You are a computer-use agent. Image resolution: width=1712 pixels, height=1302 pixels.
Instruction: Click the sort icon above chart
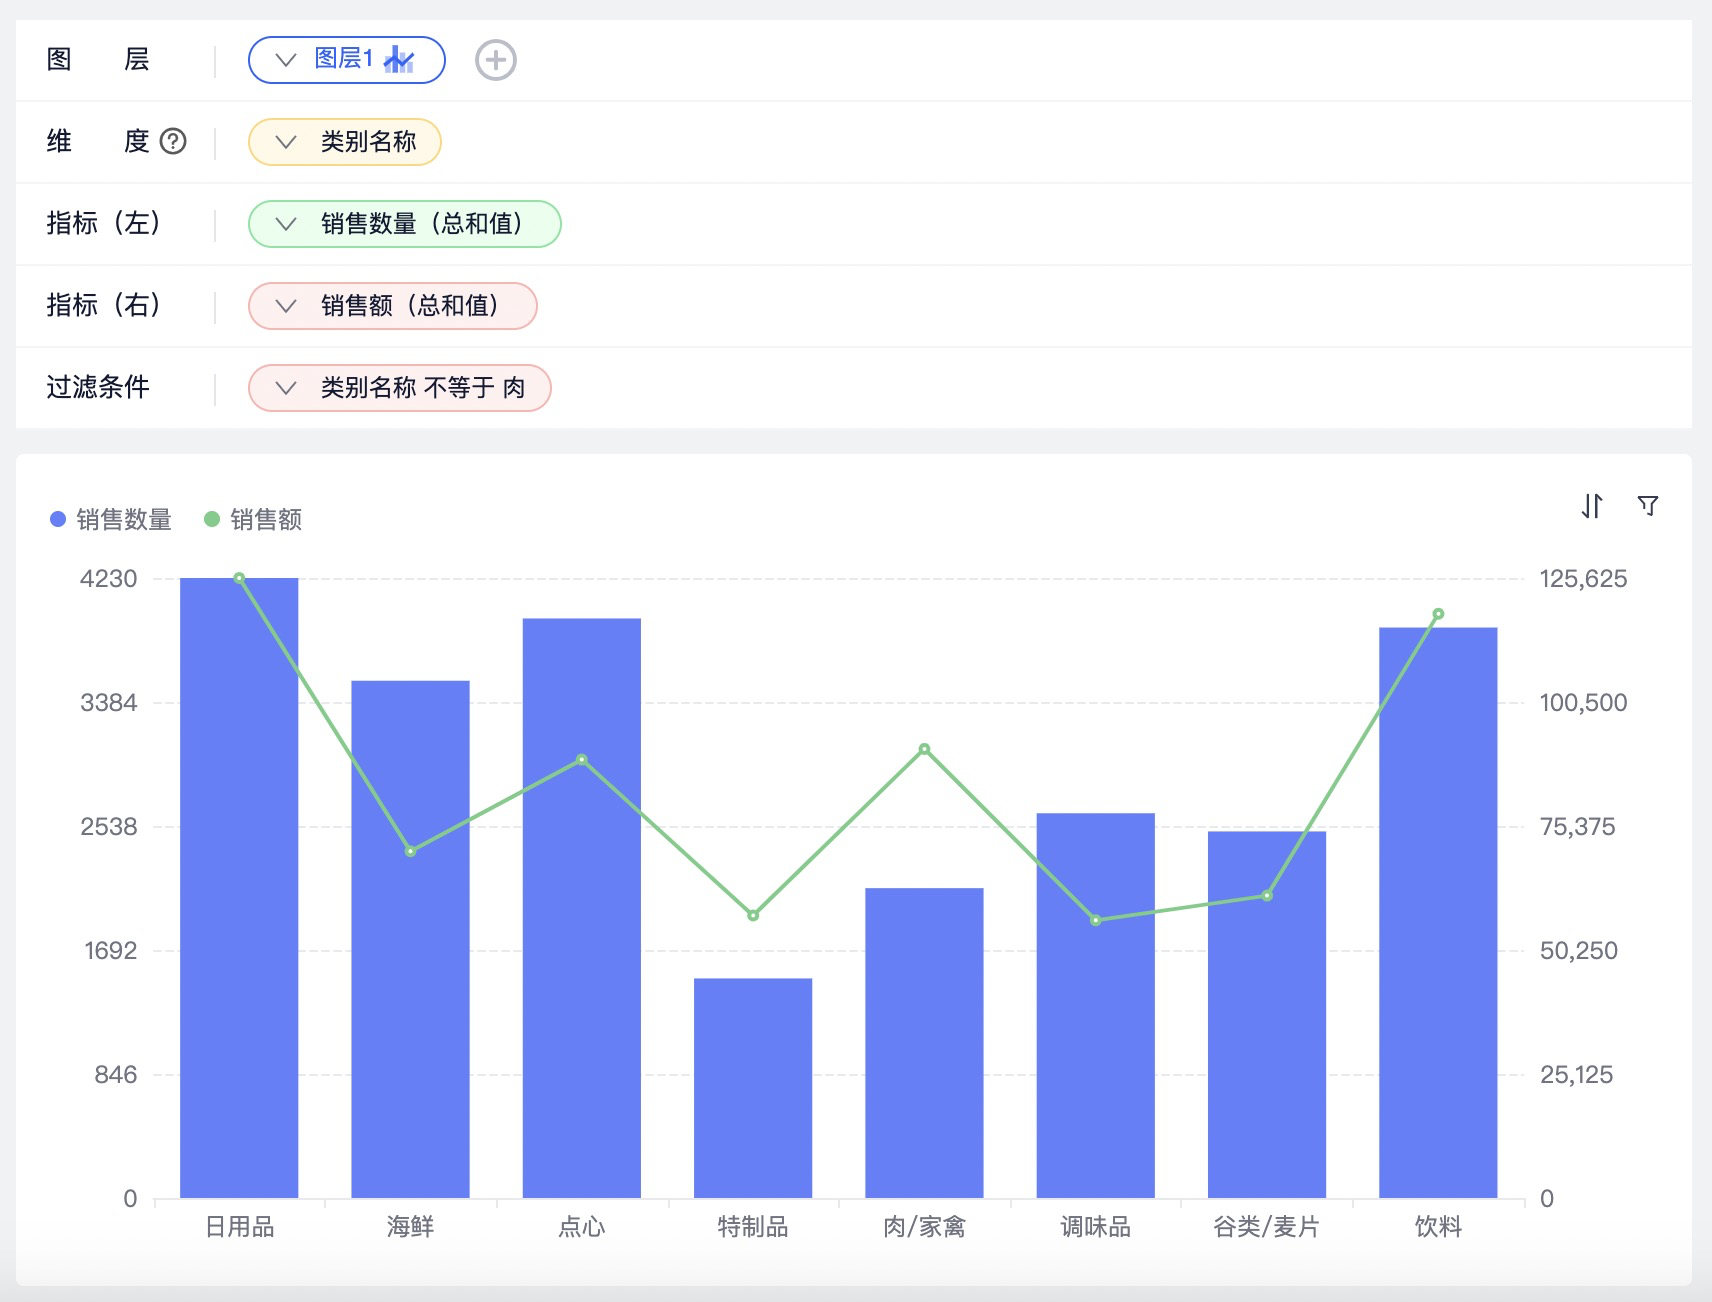(1592, 506)
